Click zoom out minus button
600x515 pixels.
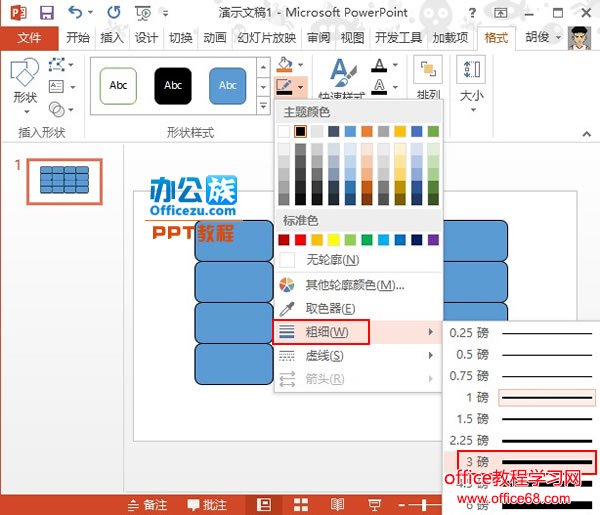coord(401,505)
